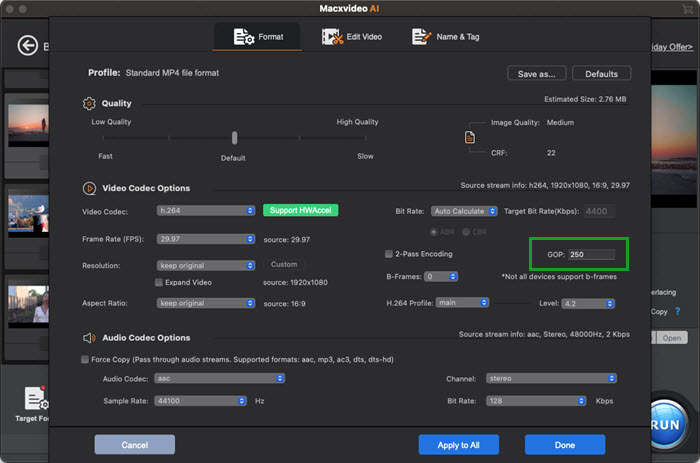Open the Channel stereo dropdown
This screenshot has height=463, width=700.
tap(551, 378)
